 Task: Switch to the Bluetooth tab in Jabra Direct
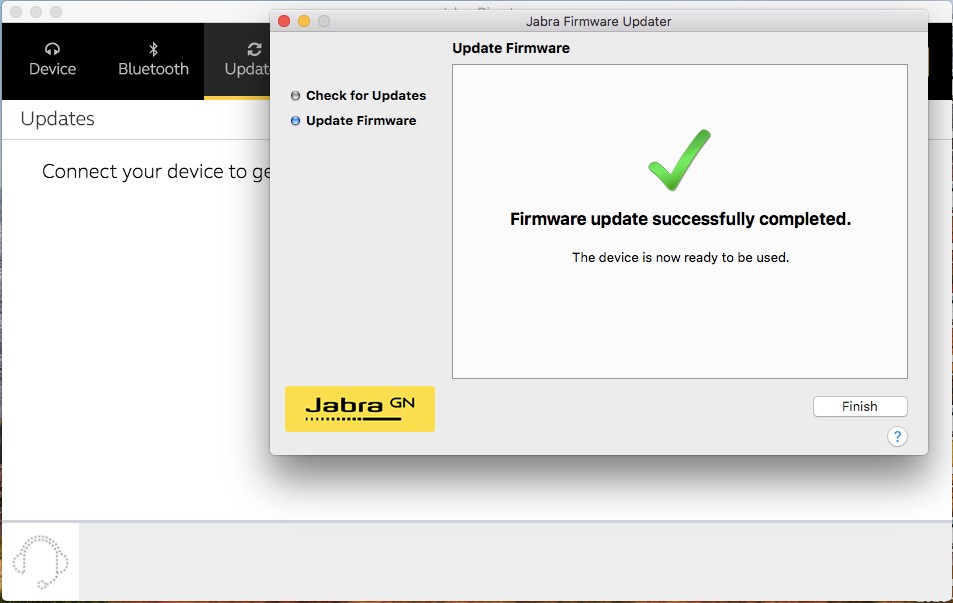(x=153, y=60)
